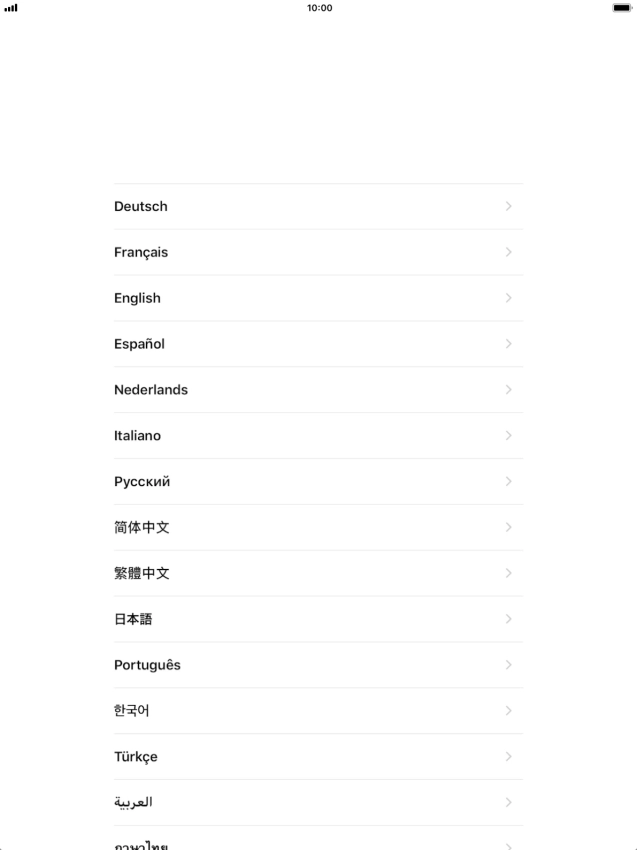The height and width of the screenshot is (850, 637).
Task: Click the chevron next to Español
Action: tap(509, 344)
